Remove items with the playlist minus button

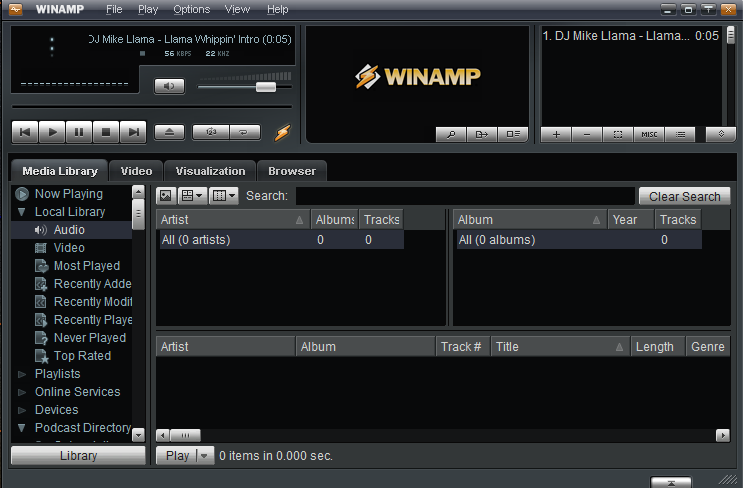point(587,135)
